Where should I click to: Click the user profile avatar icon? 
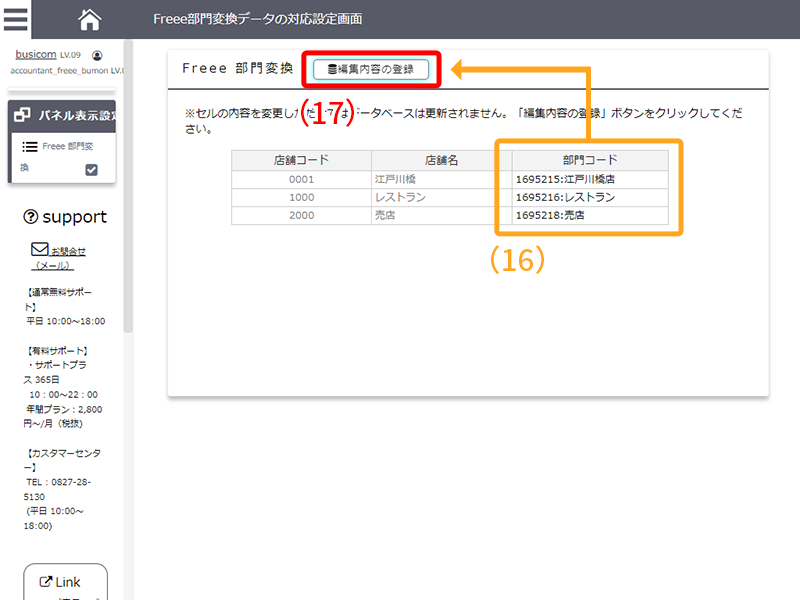tap(97, 56)
